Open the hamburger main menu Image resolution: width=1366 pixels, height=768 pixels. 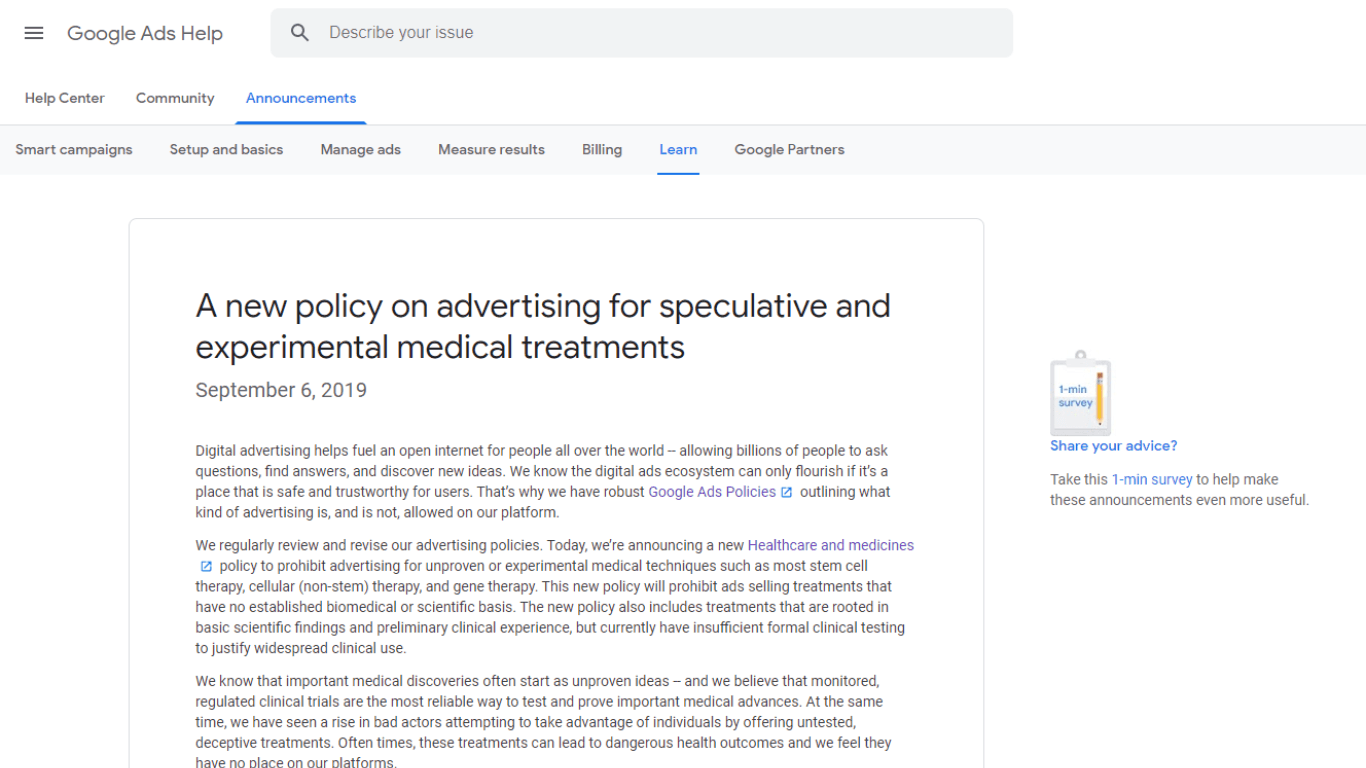tap(34, 33)
